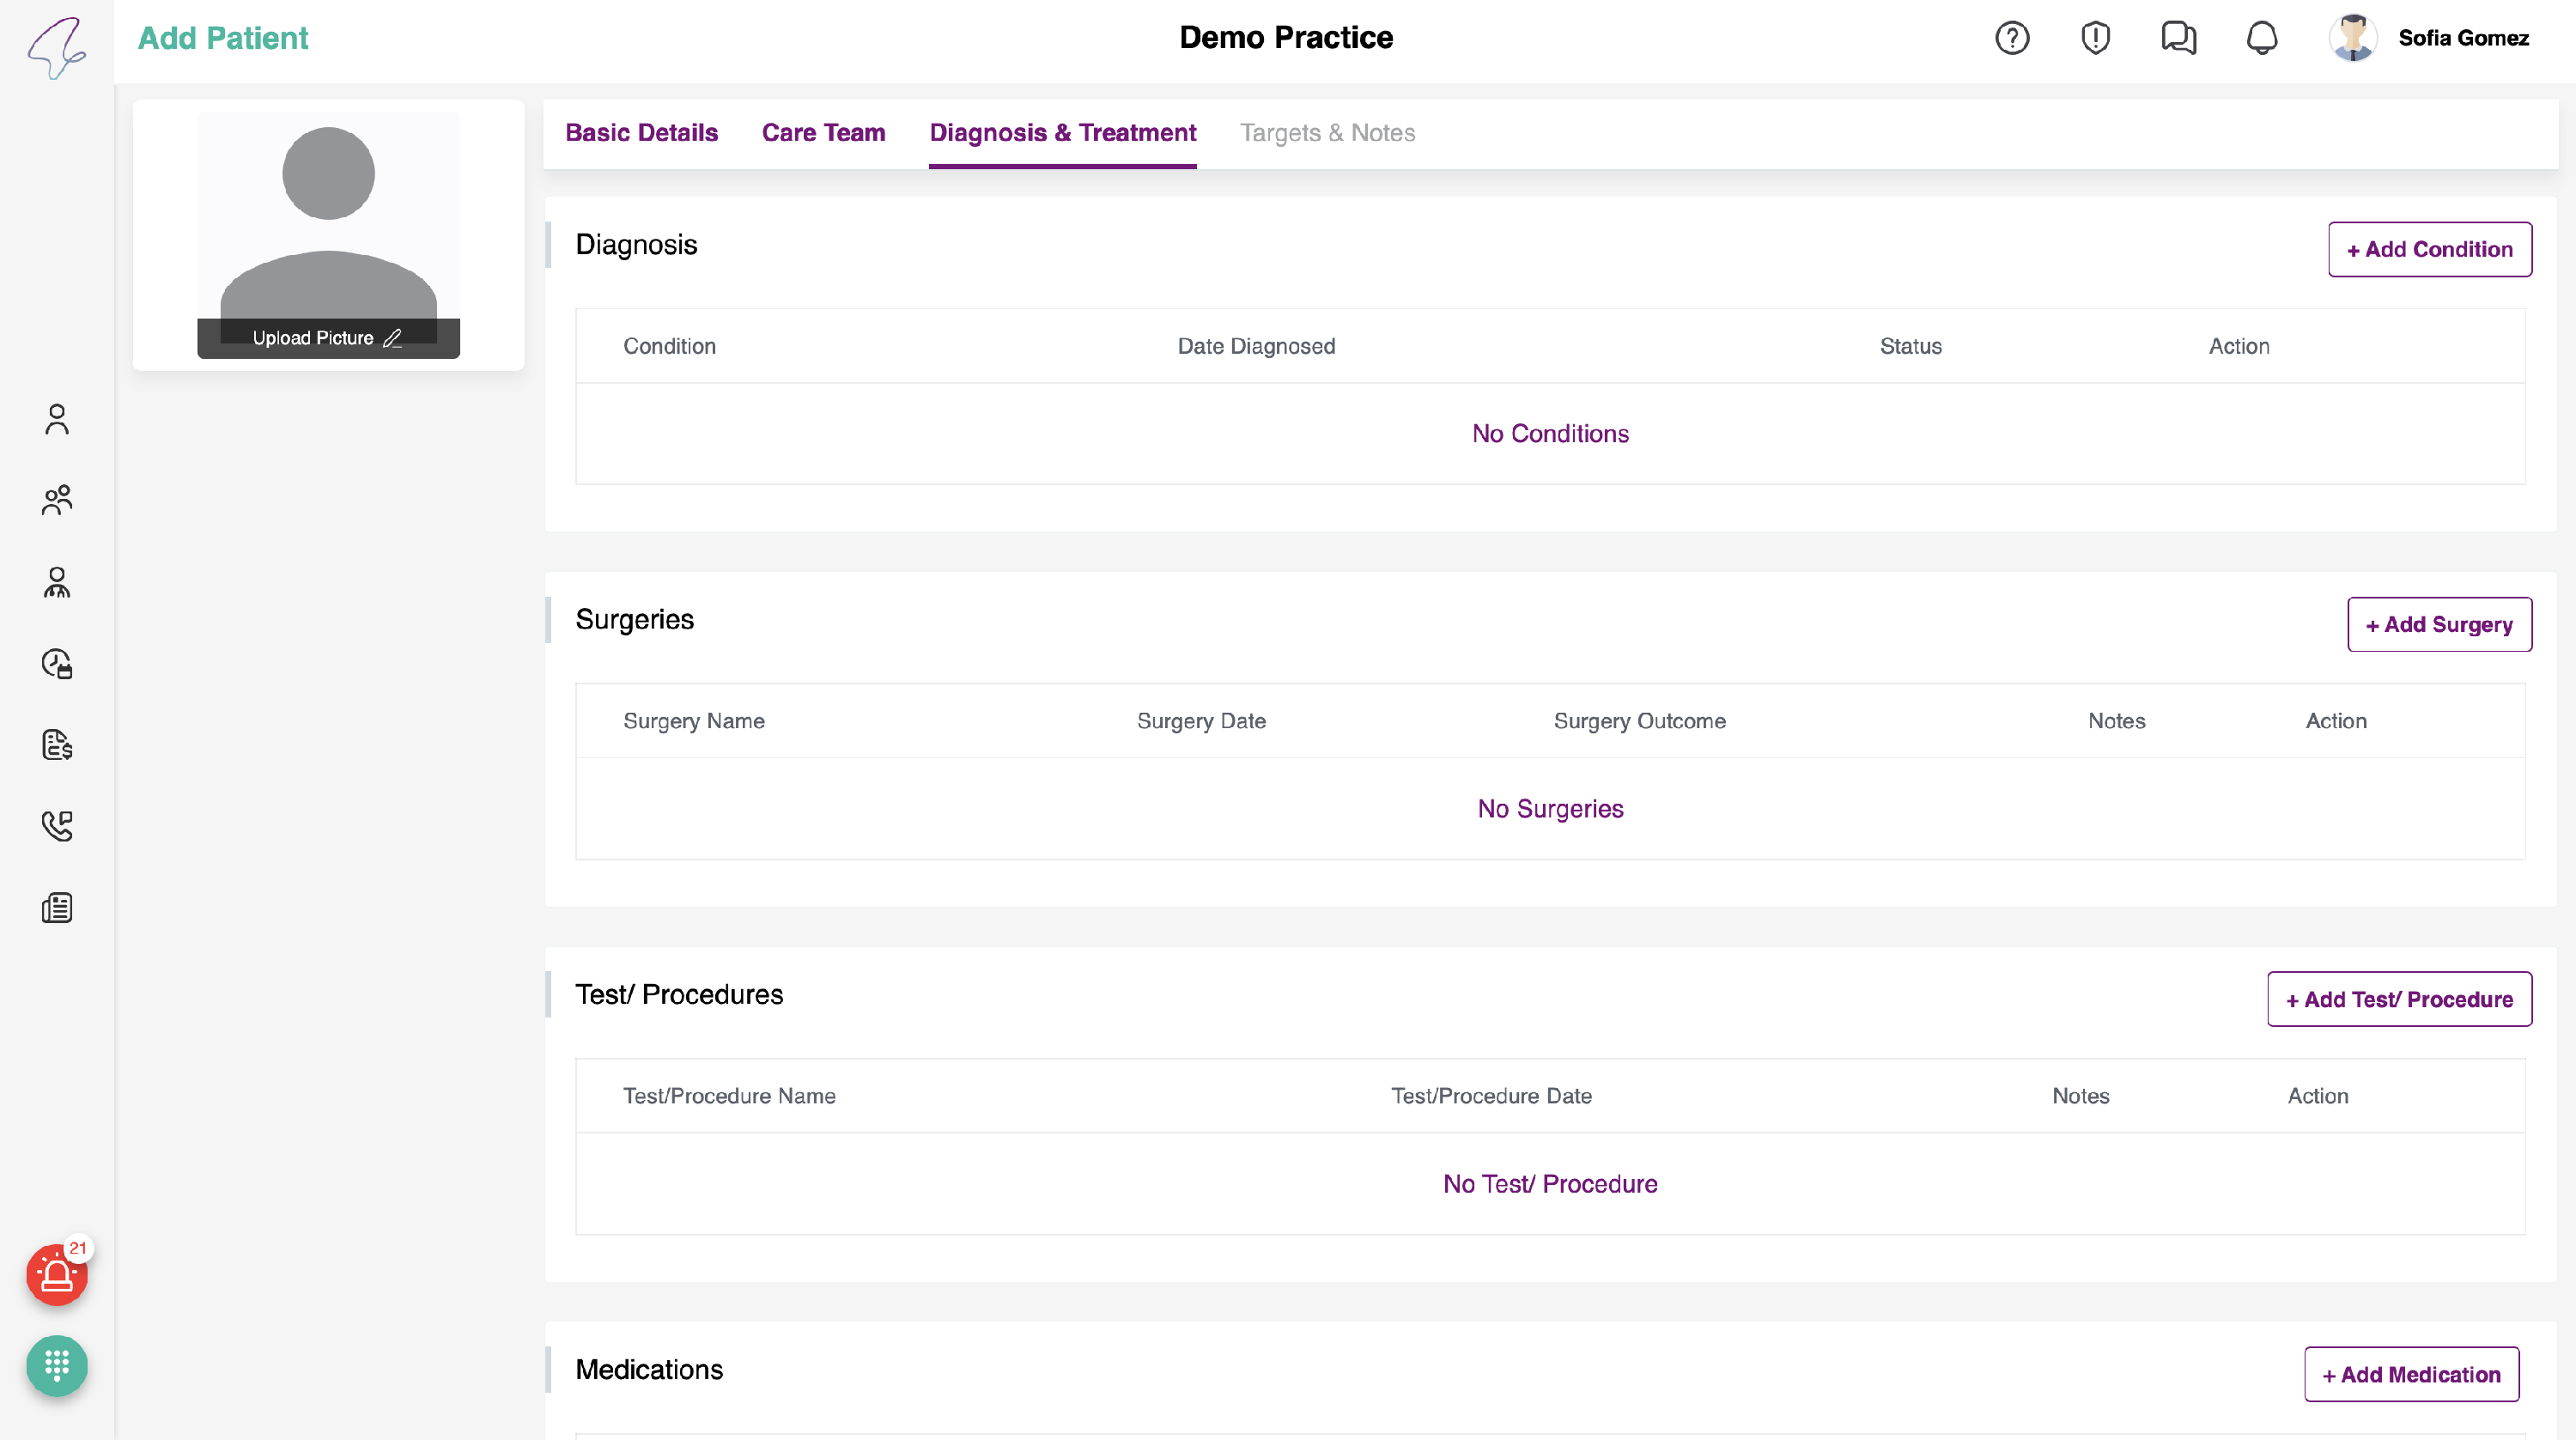The height and width of the screenshot is (1440, 2576).
Task: Open the green dial pad button
Action: click(57, 1365)
